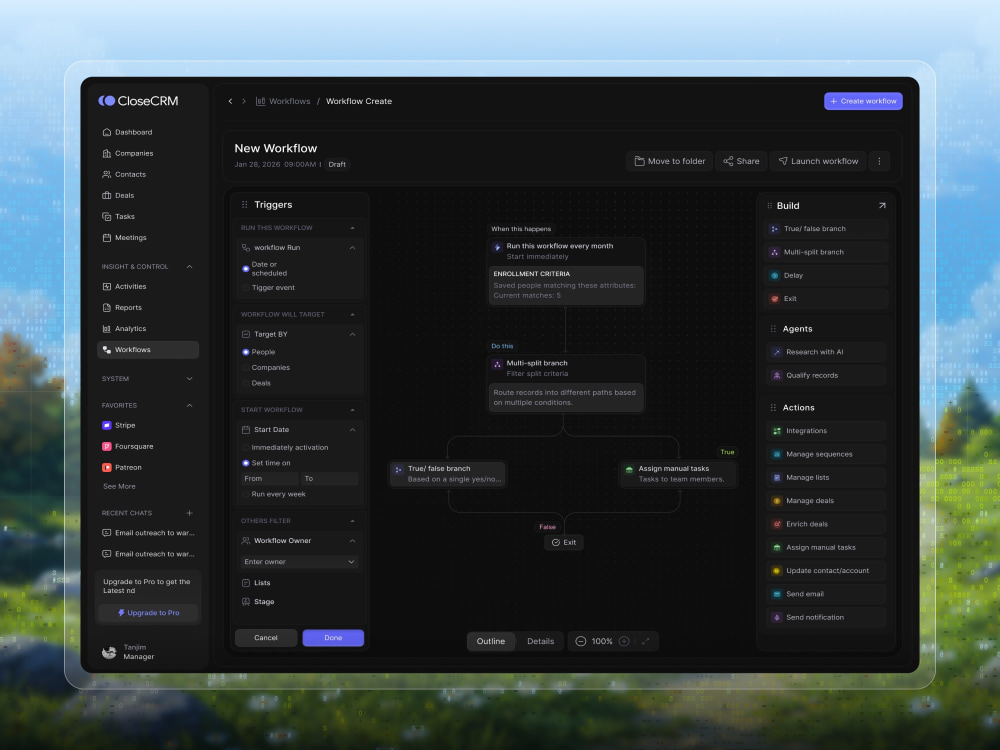Add Delay from Build panel
The width and height of the screenshot is (1000, 750).
[x=826, y=276]
